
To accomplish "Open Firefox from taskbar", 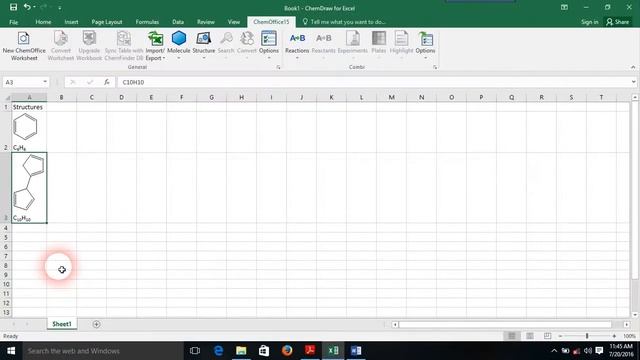I will coord(287,351).
